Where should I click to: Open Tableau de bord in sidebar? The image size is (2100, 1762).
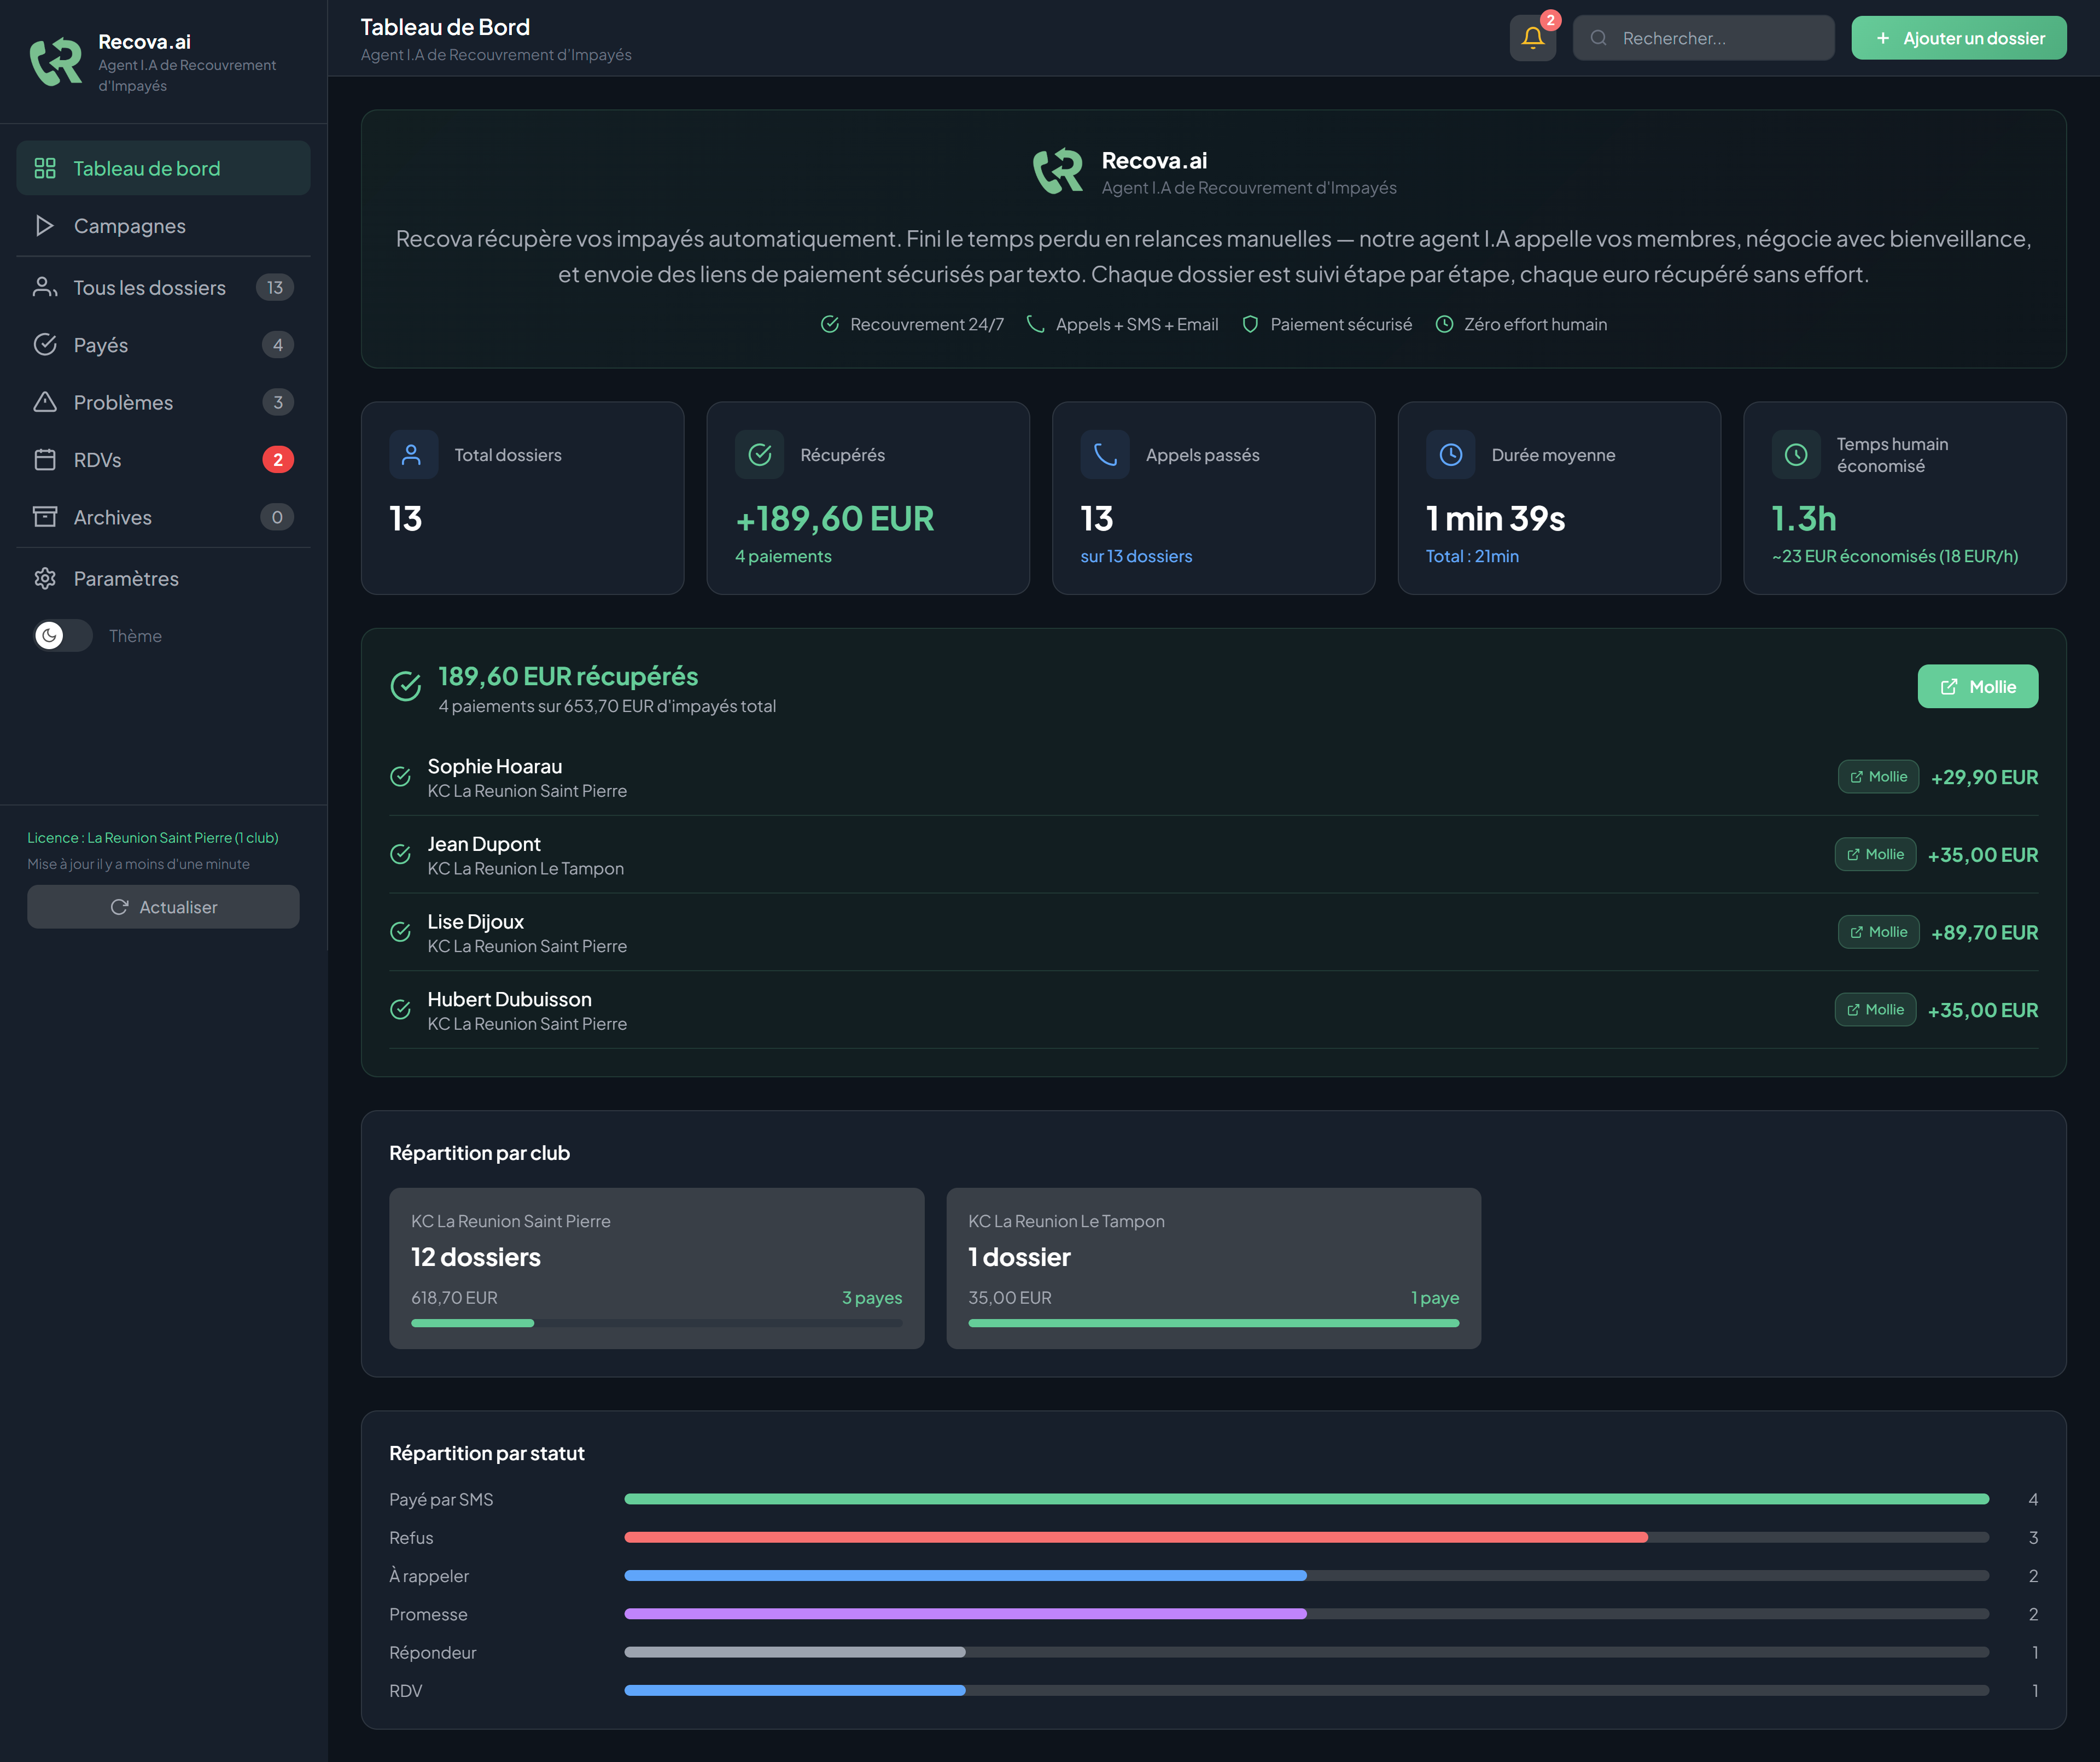click(x=163, y=168)
